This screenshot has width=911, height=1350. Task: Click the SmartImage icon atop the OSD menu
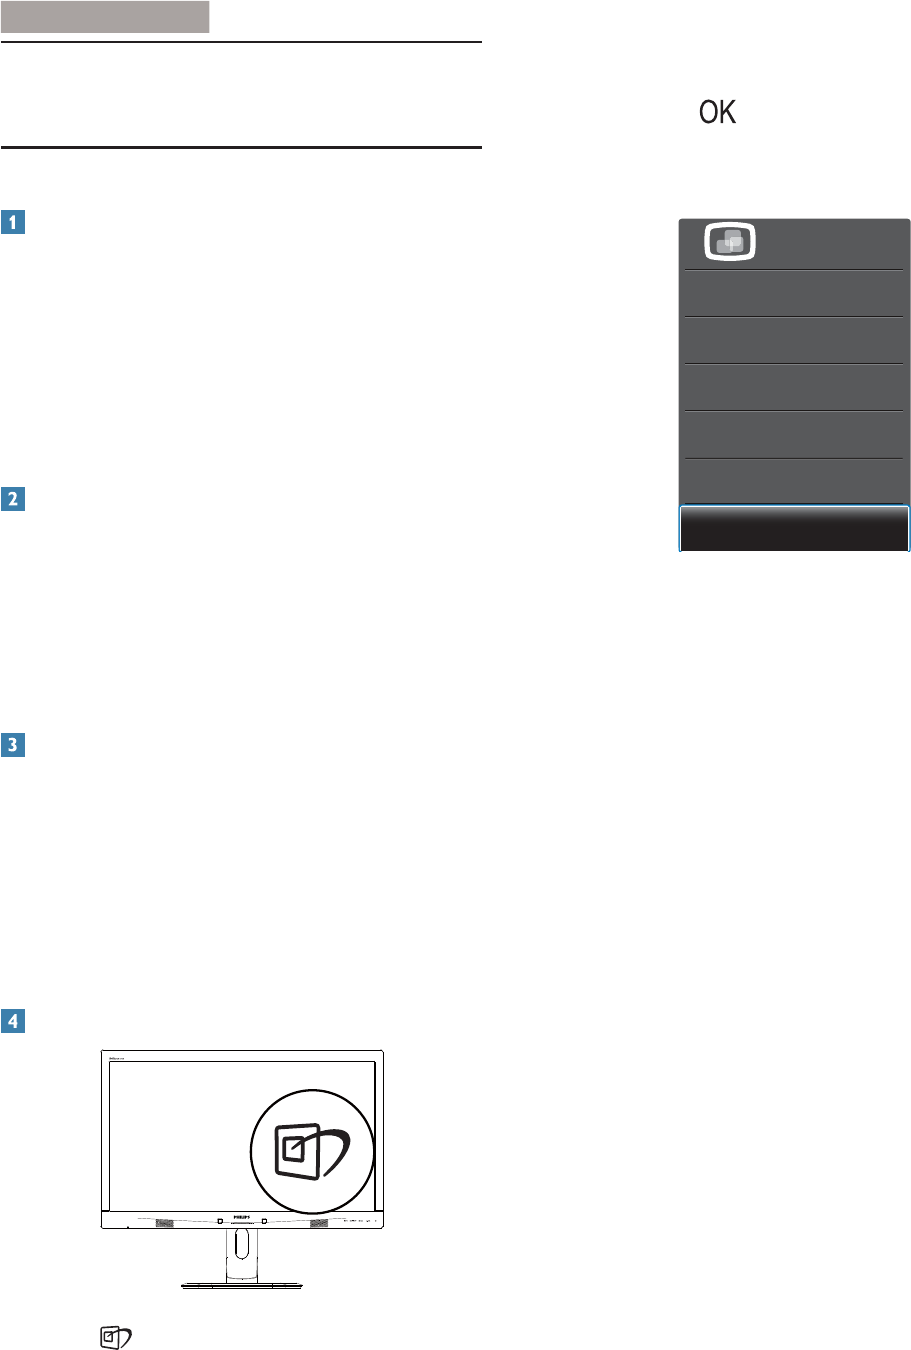730,242
